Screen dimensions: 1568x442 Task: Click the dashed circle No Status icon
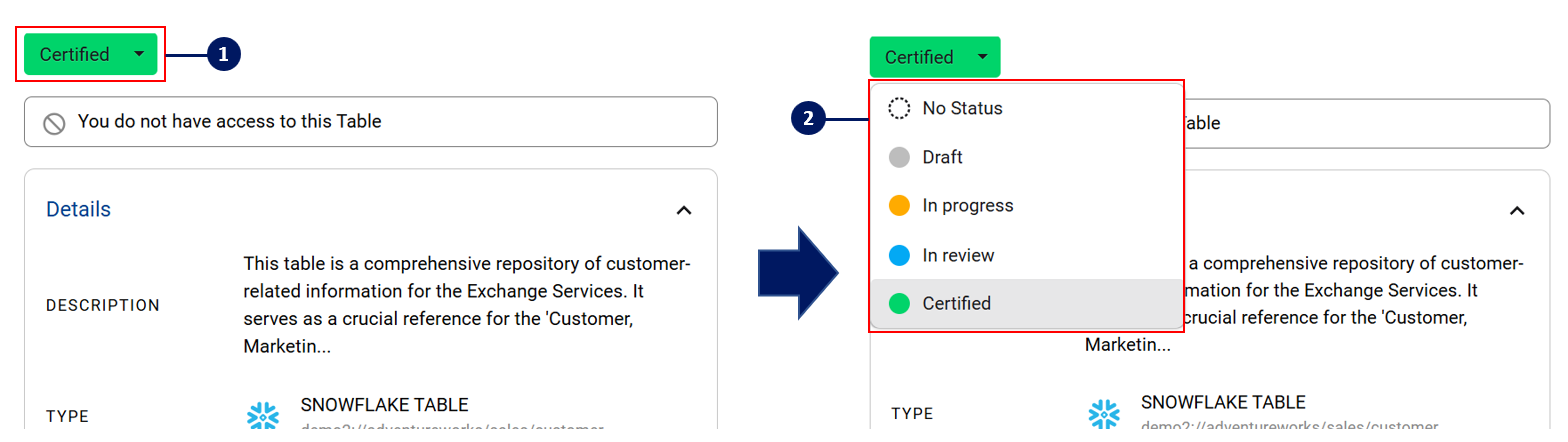(899, 108)
